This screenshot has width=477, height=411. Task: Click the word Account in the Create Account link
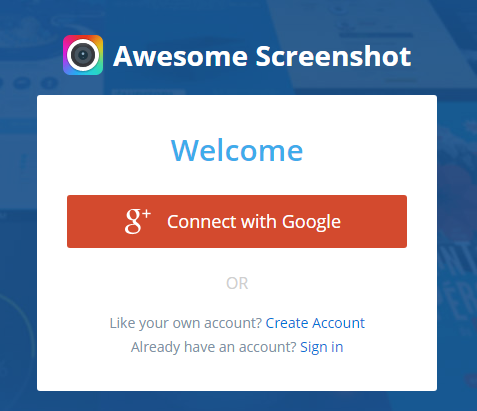(x=338, y=323)
